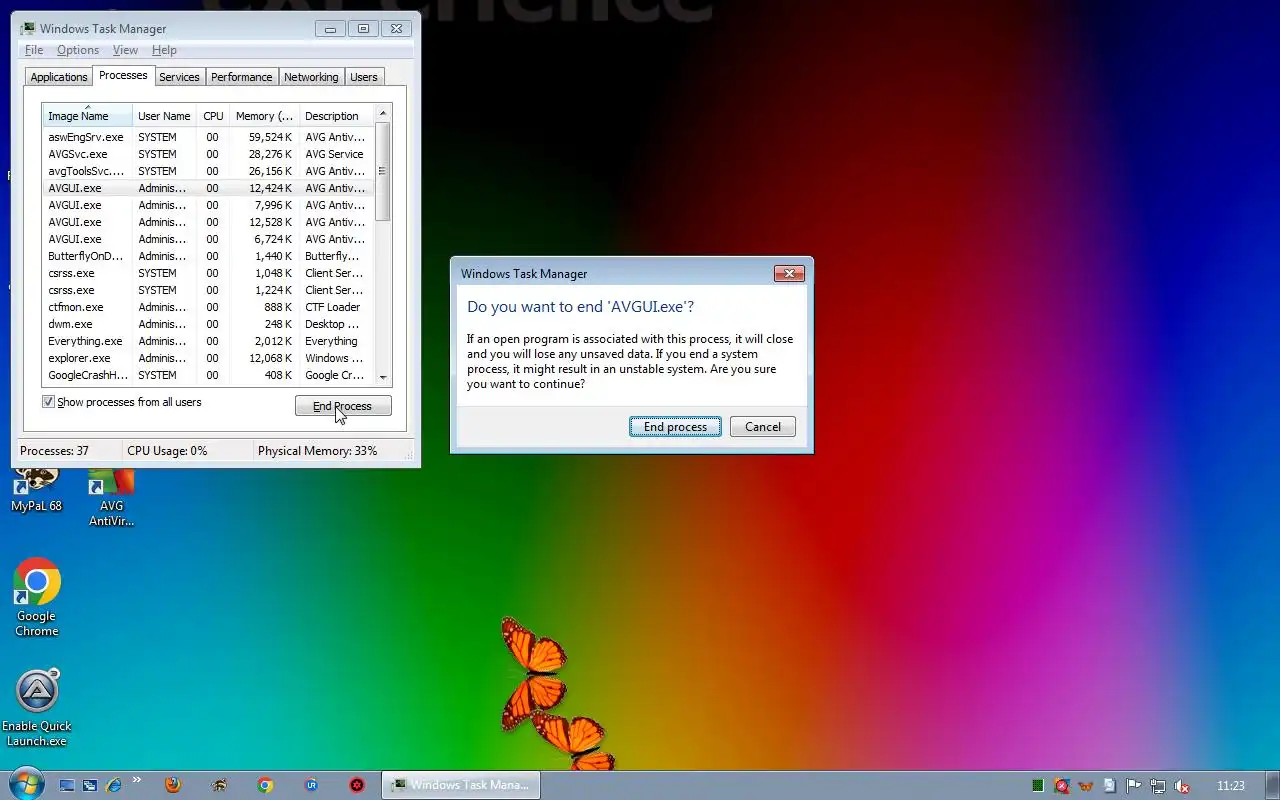Click the green Task Manager CPU tray icon
The width and height of the screenshot is (1280, 800).
(x=1038, y=786)
